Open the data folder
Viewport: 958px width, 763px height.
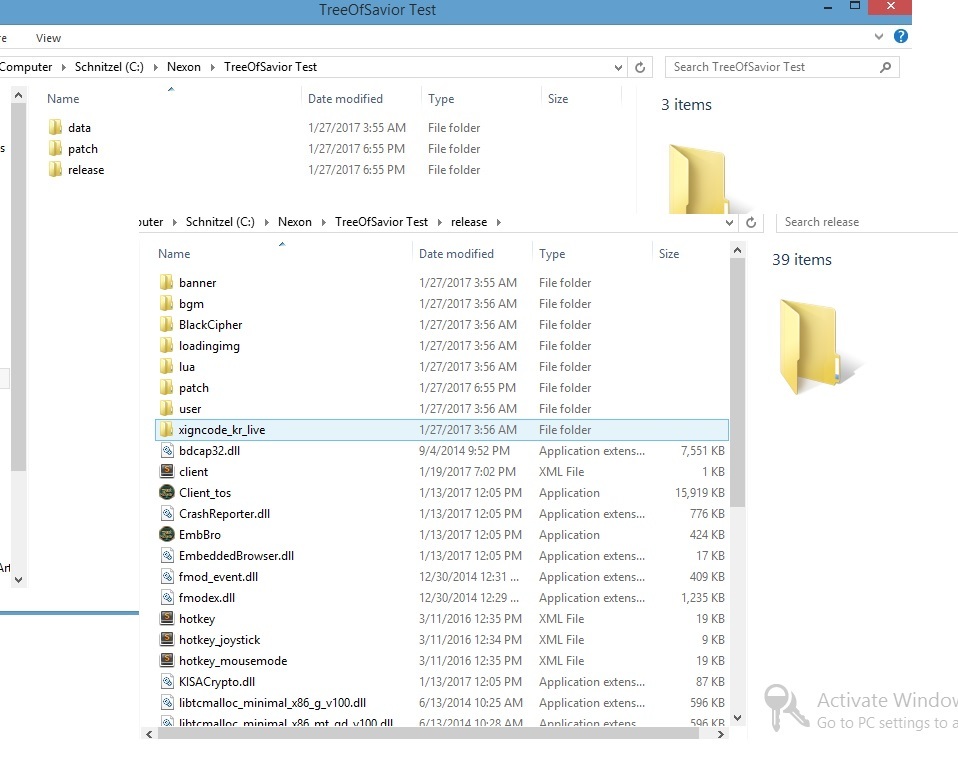click(x=79, y=128)
